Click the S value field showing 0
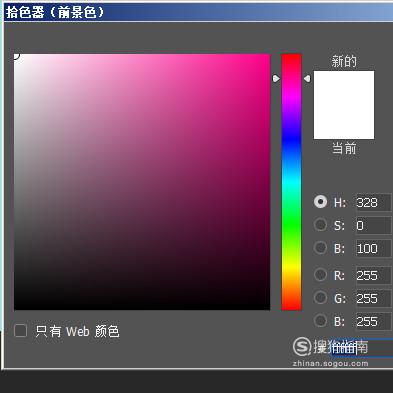Screen dimensions: 393x393 point(374,225)
